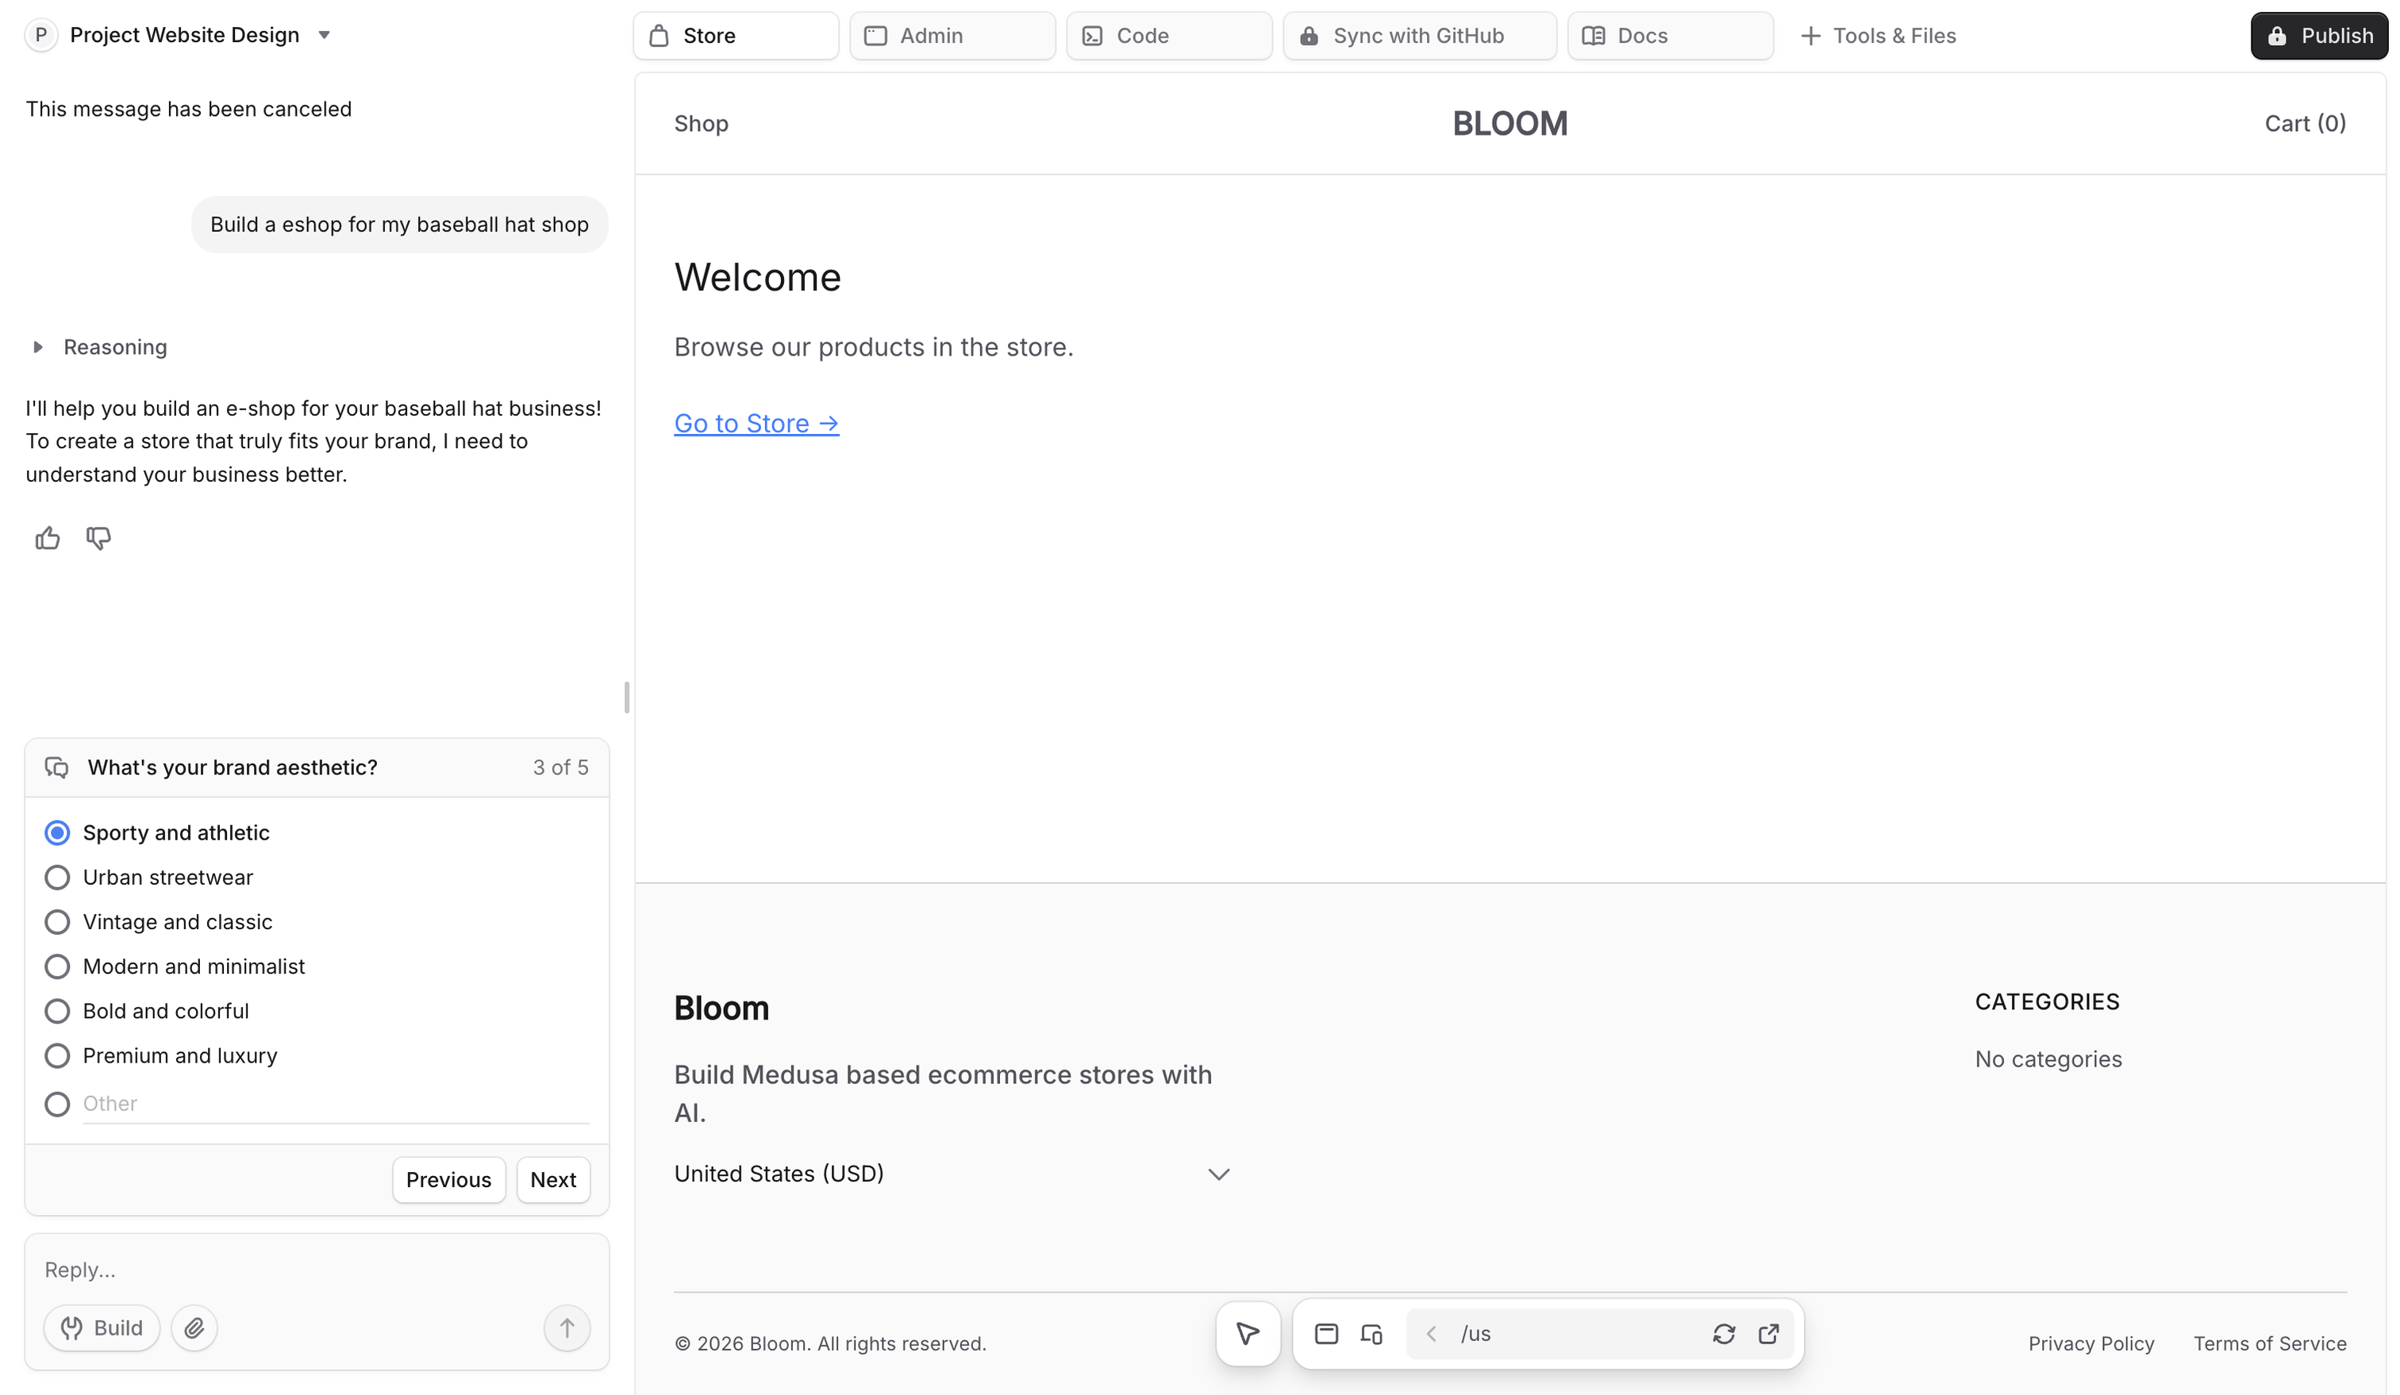Open the Privacy Policy link

point(2091,1343)
